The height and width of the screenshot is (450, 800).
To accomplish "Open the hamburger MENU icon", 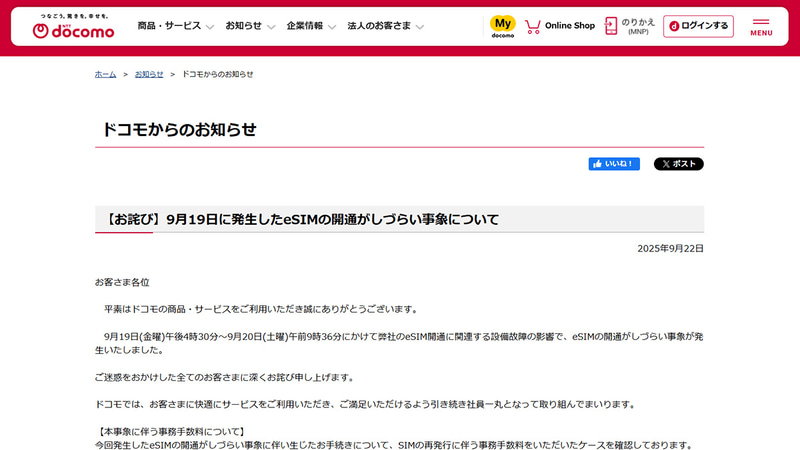I will coord(761,28).
